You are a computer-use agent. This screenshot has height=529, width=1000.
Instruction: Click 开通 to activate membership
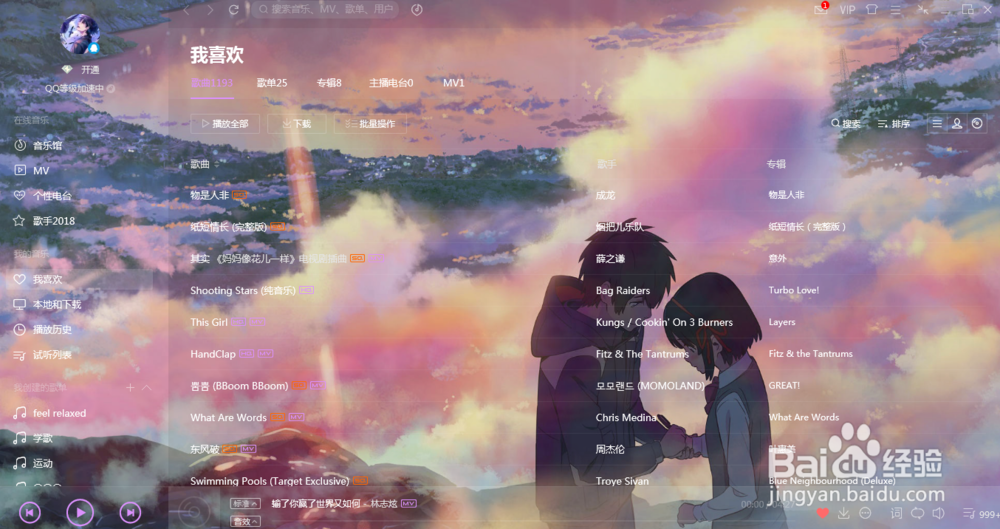click(90, 70)
